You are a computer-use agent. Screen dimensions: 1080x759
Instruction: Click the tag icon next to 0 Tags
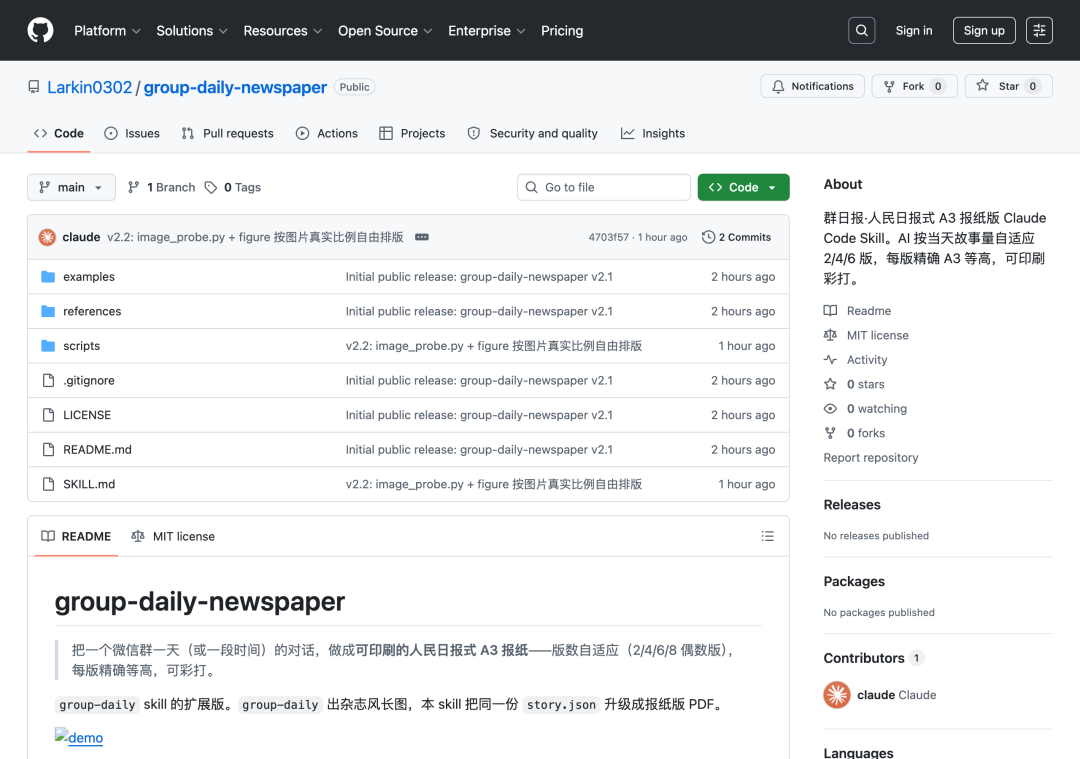coord(211,187)
